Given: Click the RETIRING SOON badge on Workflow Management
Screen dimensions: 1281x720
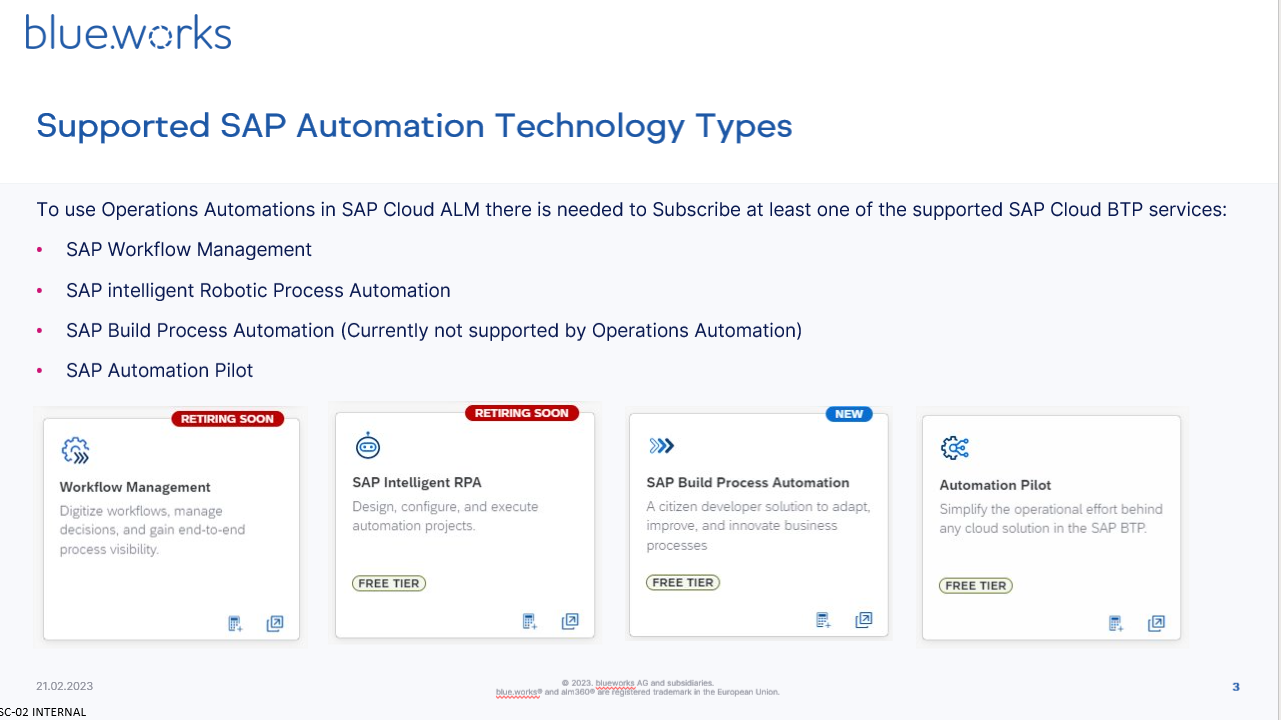Looking at the screenshot, I should click(228, 418).
